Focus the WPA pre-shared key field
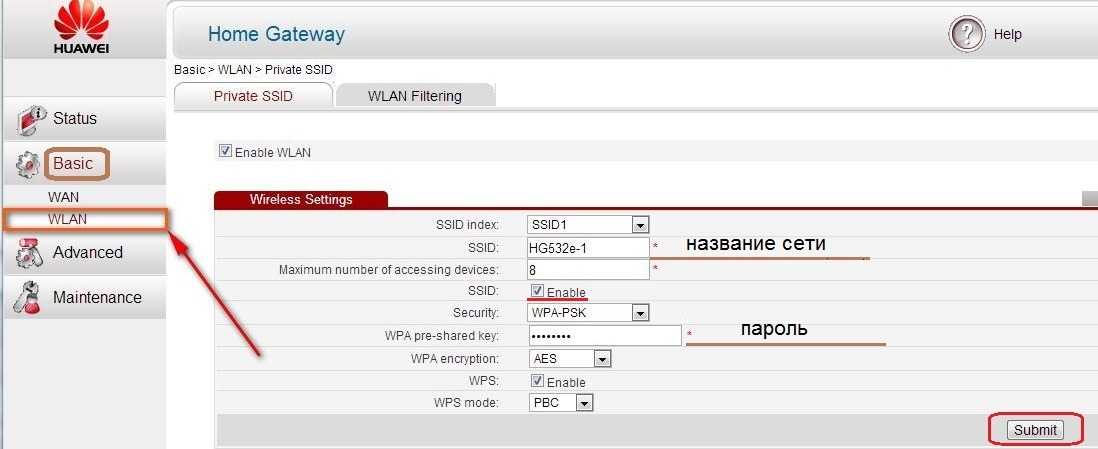1098x449 pixels. click(604, 336)
